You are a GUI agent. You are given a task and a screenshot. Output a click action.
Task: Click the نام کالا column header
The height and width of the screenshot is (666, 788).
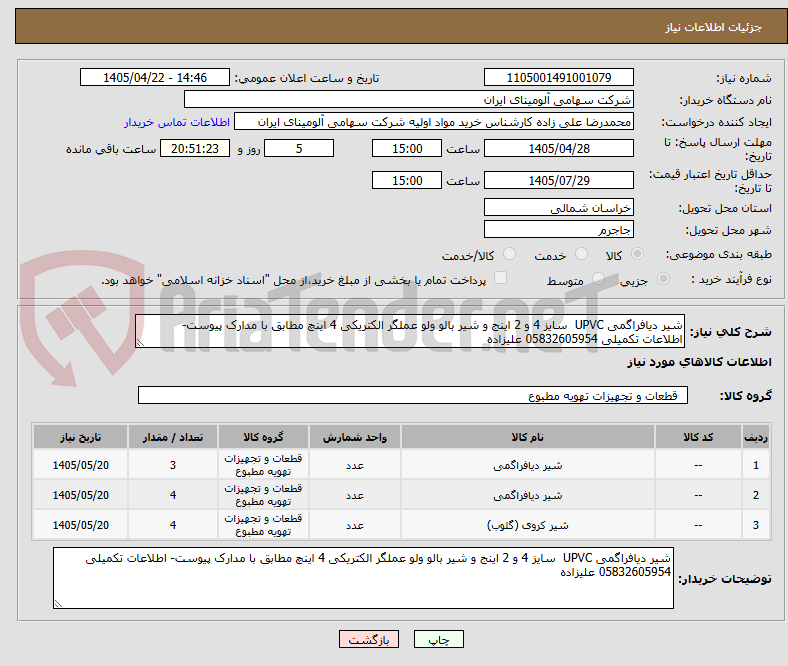click(527, 437)
